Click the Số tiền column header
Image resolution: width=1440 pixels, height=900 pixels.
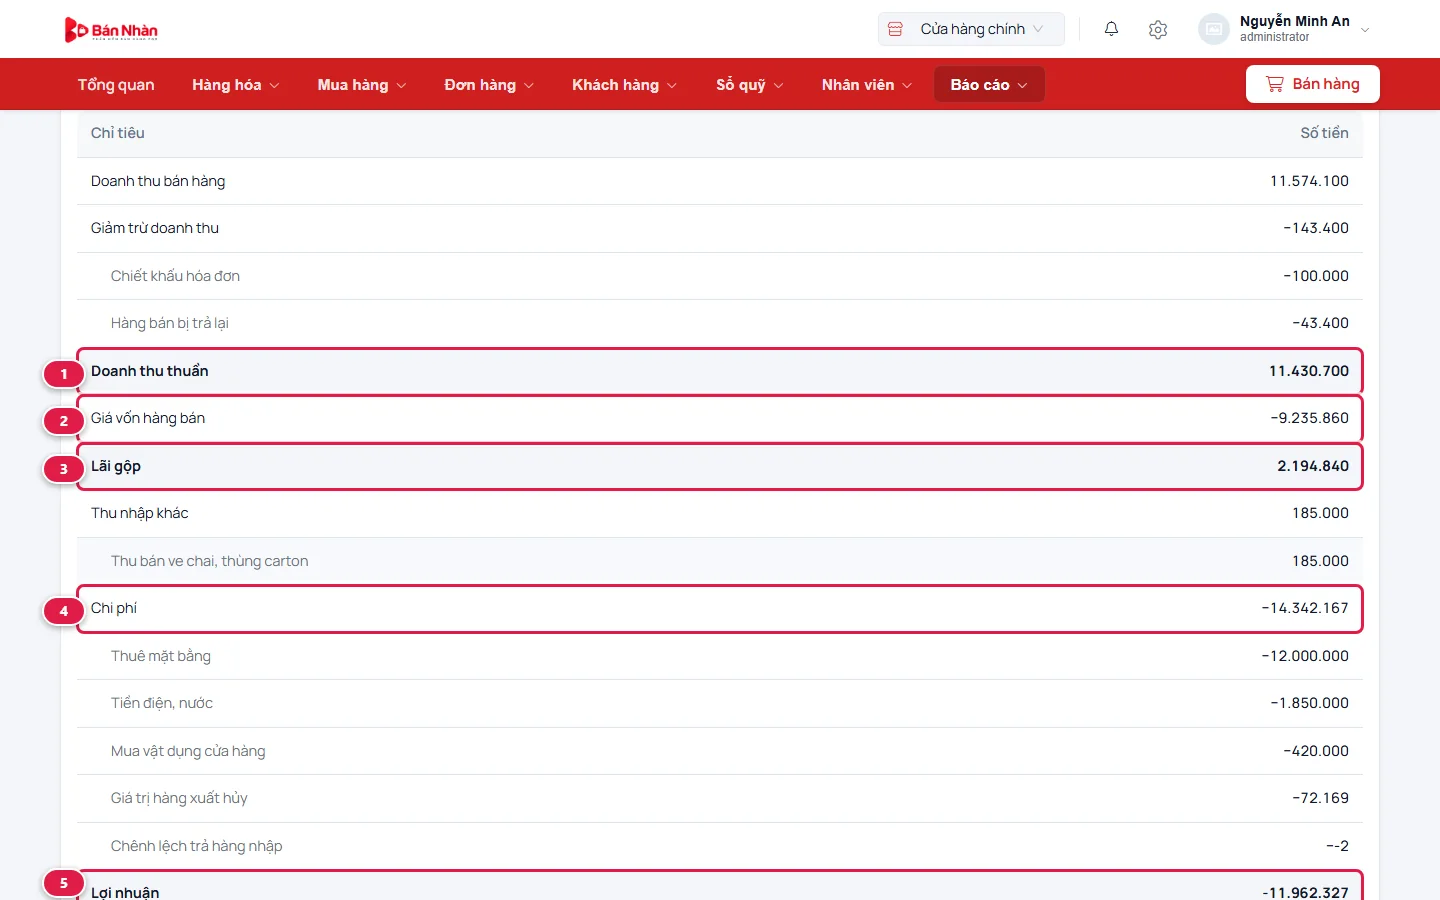1324,133
